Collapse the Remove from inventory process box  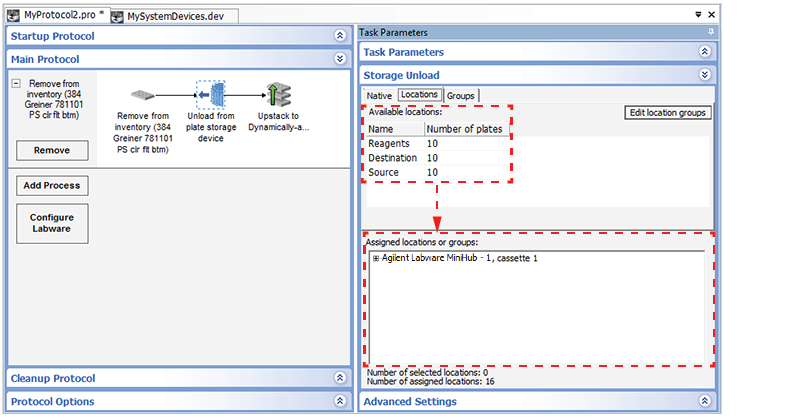point(16,84)
